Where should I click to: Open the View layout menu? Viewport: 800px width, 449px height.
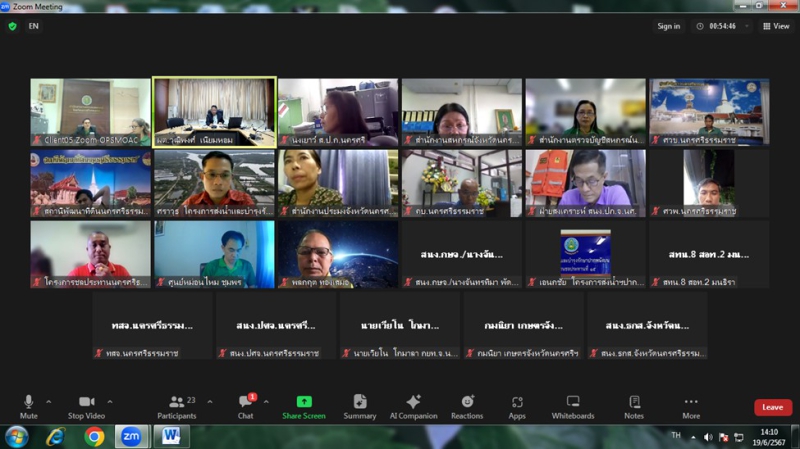776,26
